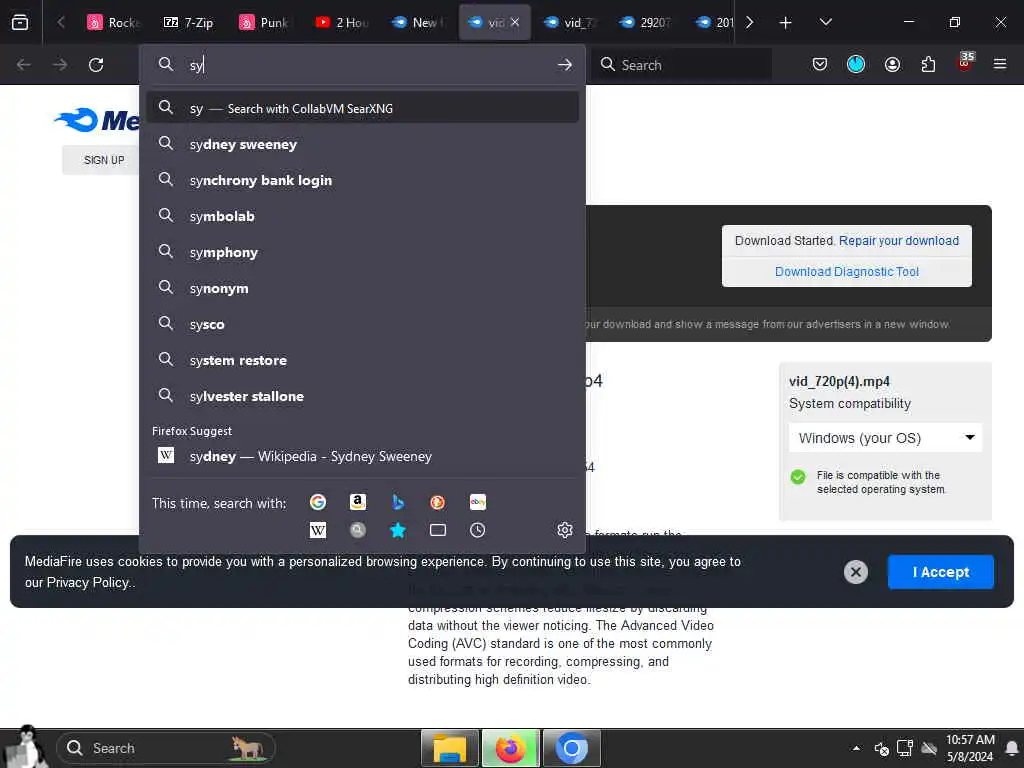The width and height of the screenshot is (1024, 768).
Task: Choose the 'symbolab' suggestion
Action: coord(362,216)
